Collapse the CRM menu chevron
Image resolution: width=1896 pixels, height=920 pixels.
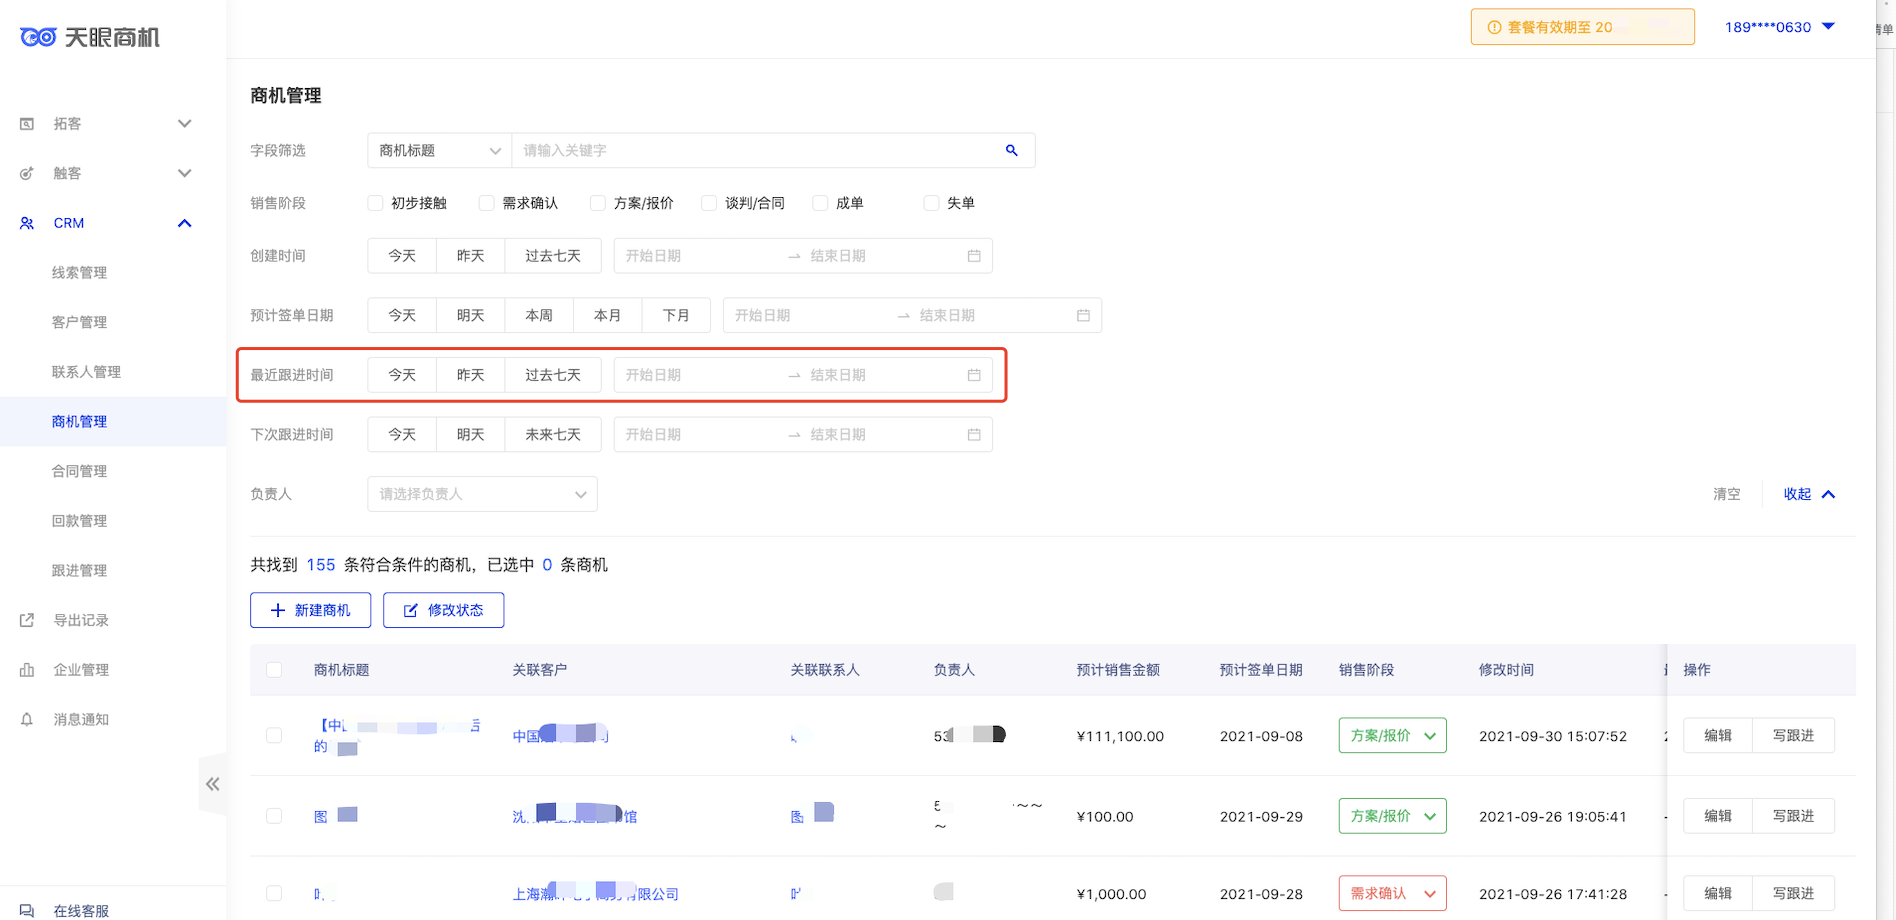tap(184, 223)
